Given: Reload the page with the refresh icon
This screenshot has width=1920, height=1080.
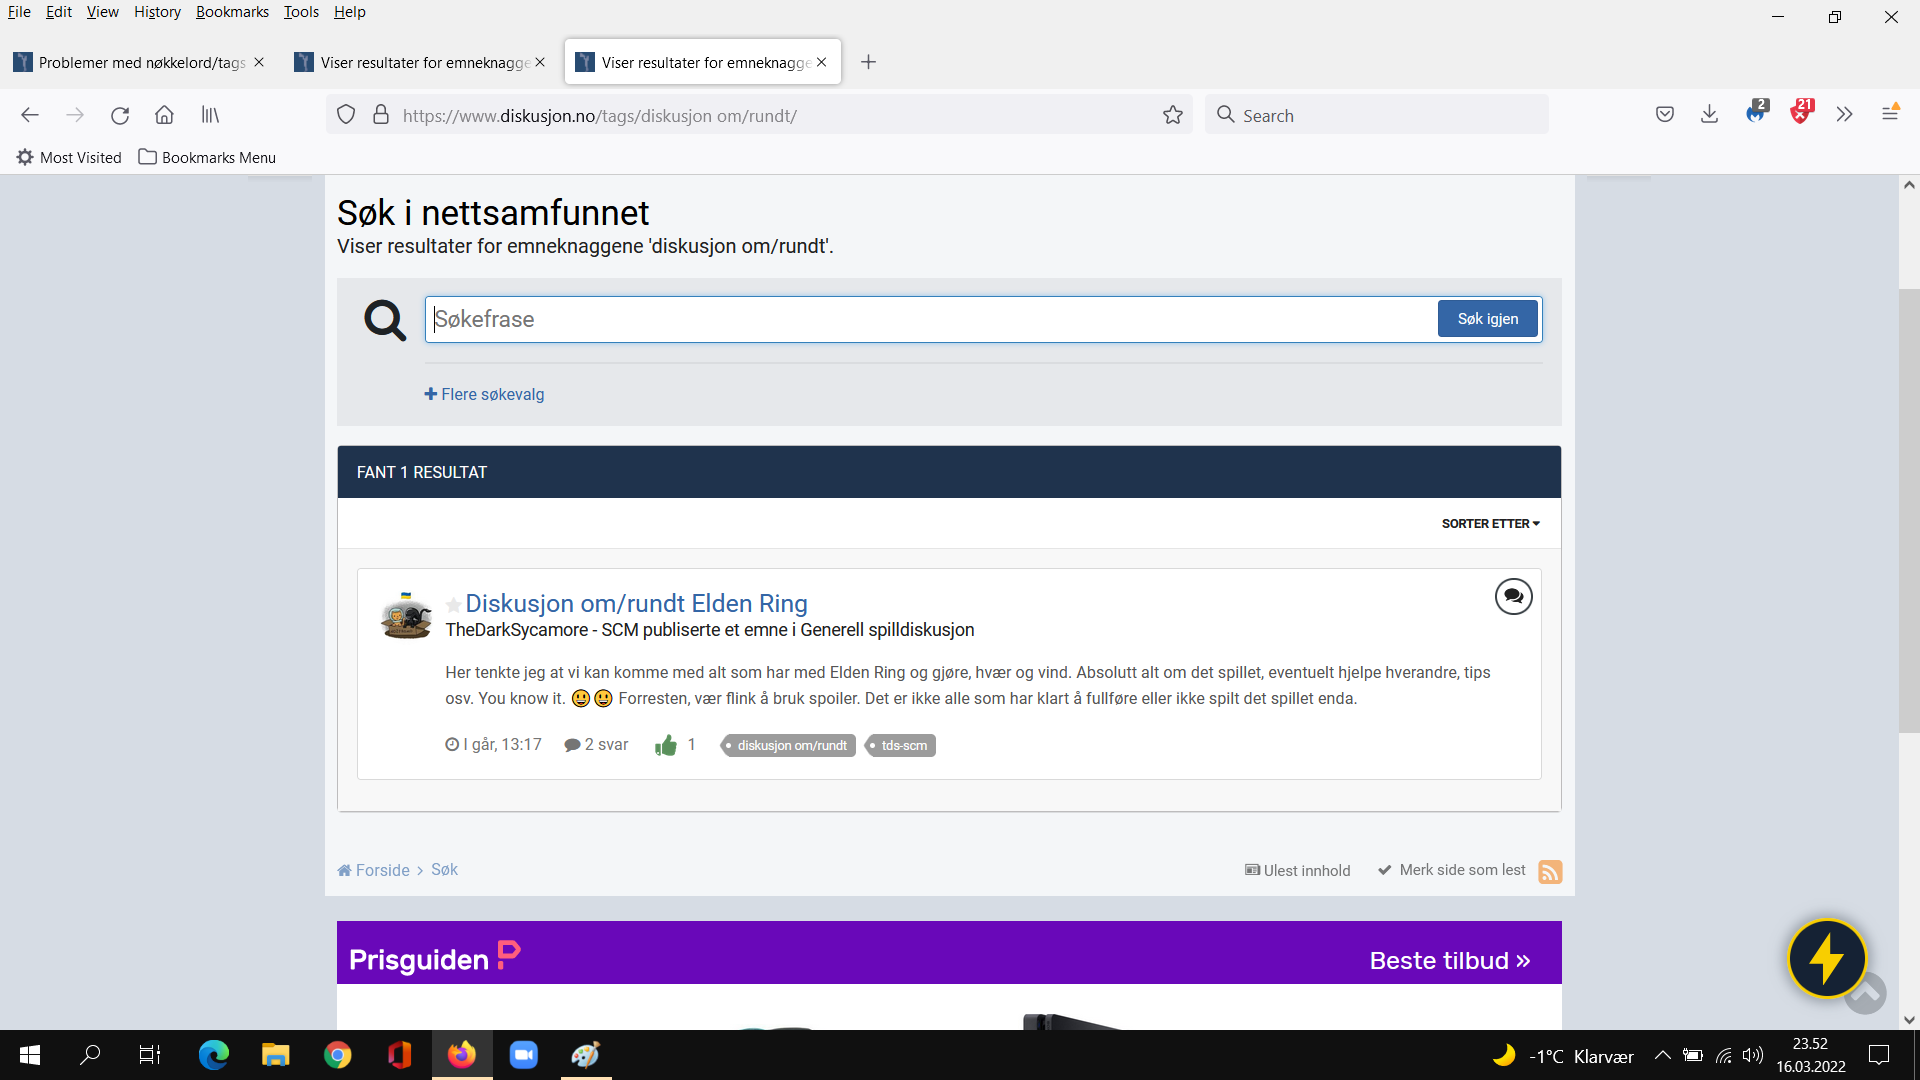Looking at the screenshot, I should click(120, 115).
